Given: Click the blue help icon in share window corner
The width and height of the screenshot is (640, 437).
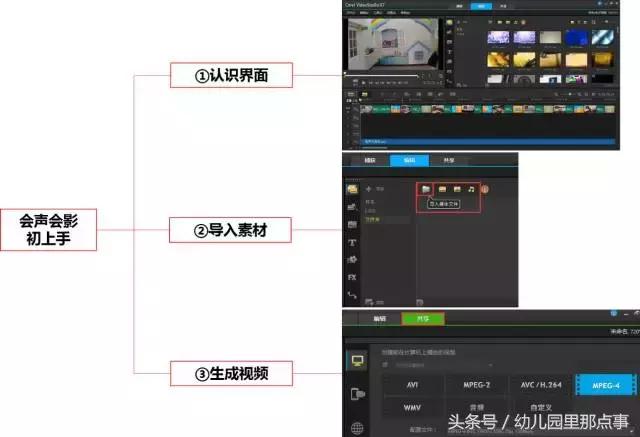Looking at the screenshot, I should point(613,313).
